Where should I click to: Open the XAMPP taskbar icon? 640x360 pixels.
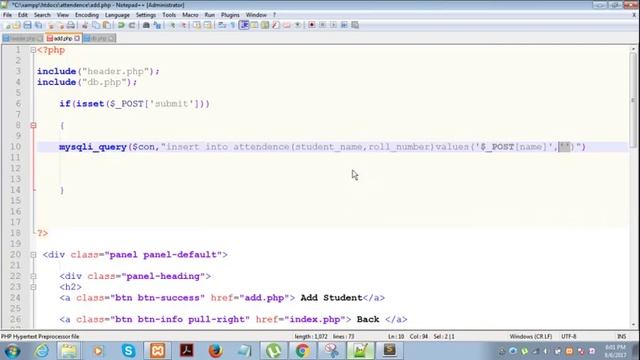click(x=158, y=351)
